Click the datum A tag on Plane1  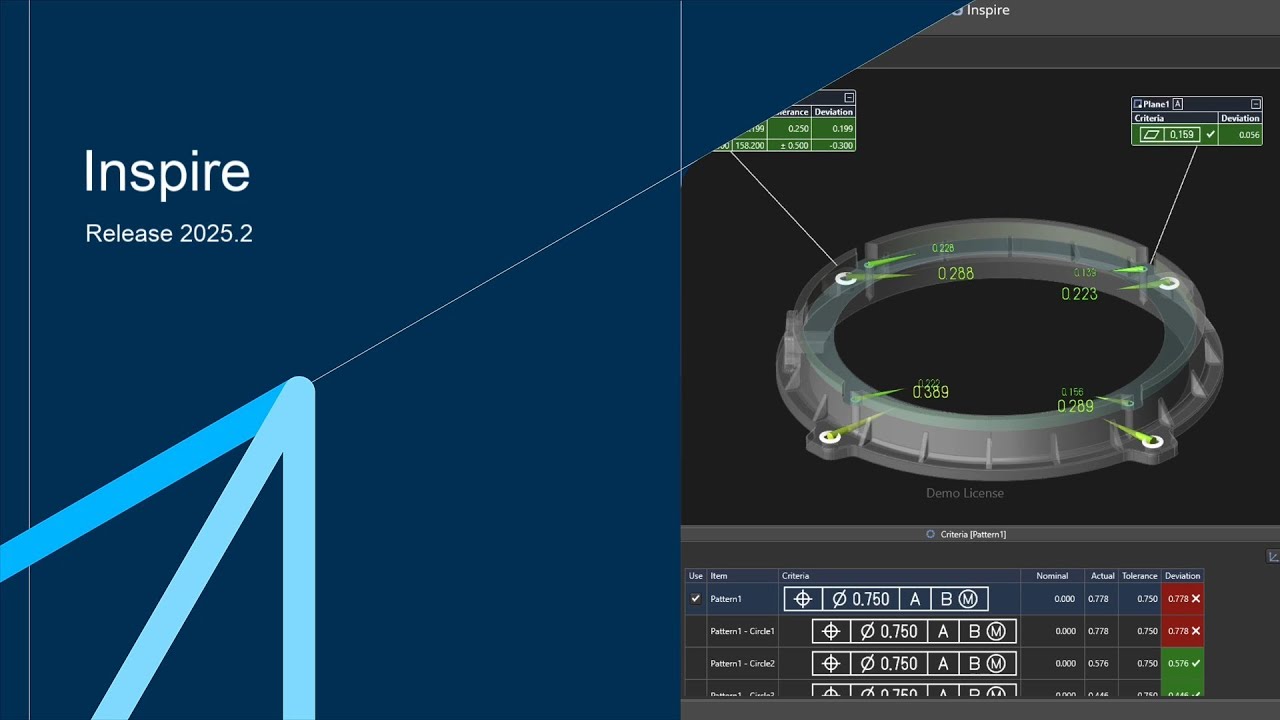tap(1178, 104)
